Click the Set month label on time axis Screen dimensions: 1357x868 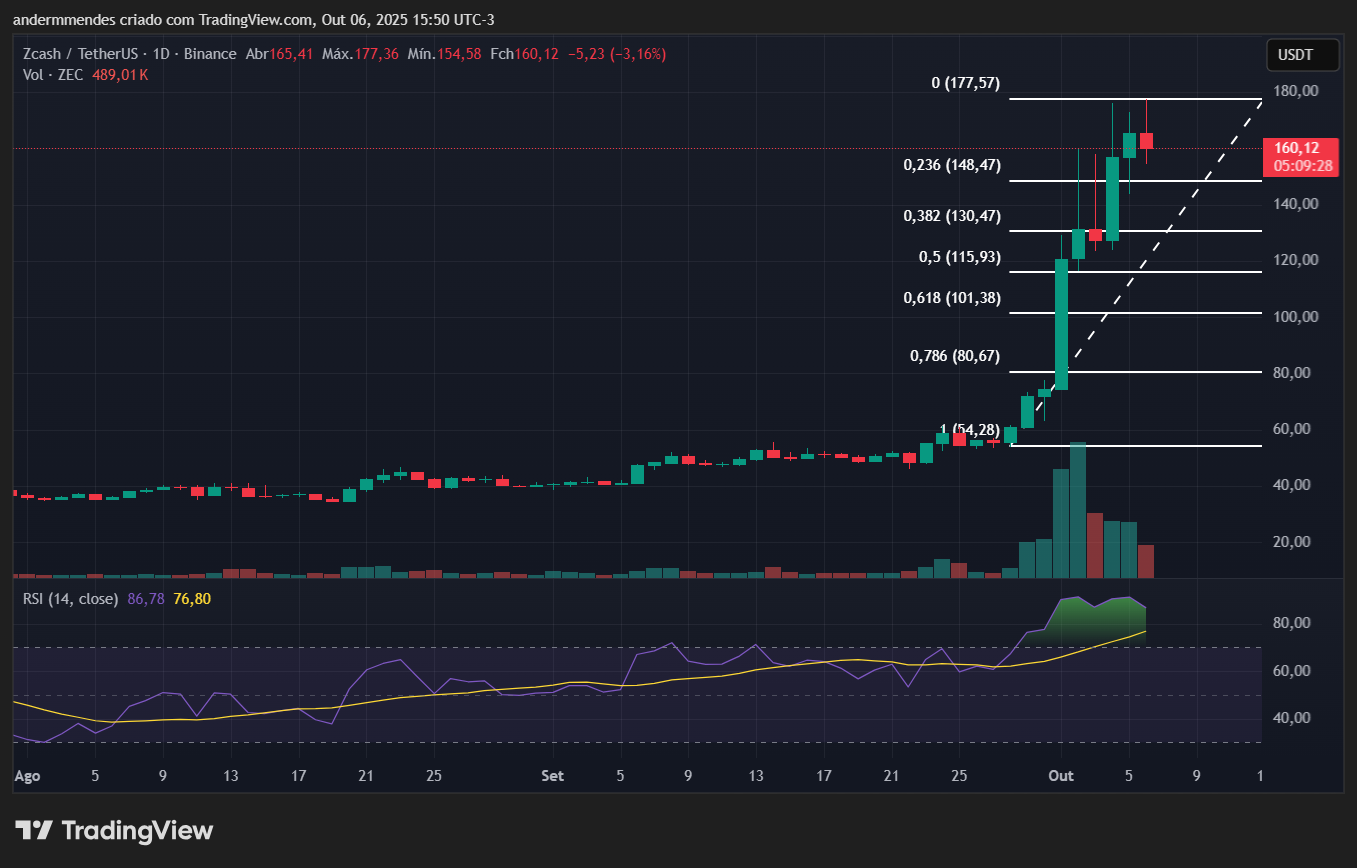tap(552, 776)
